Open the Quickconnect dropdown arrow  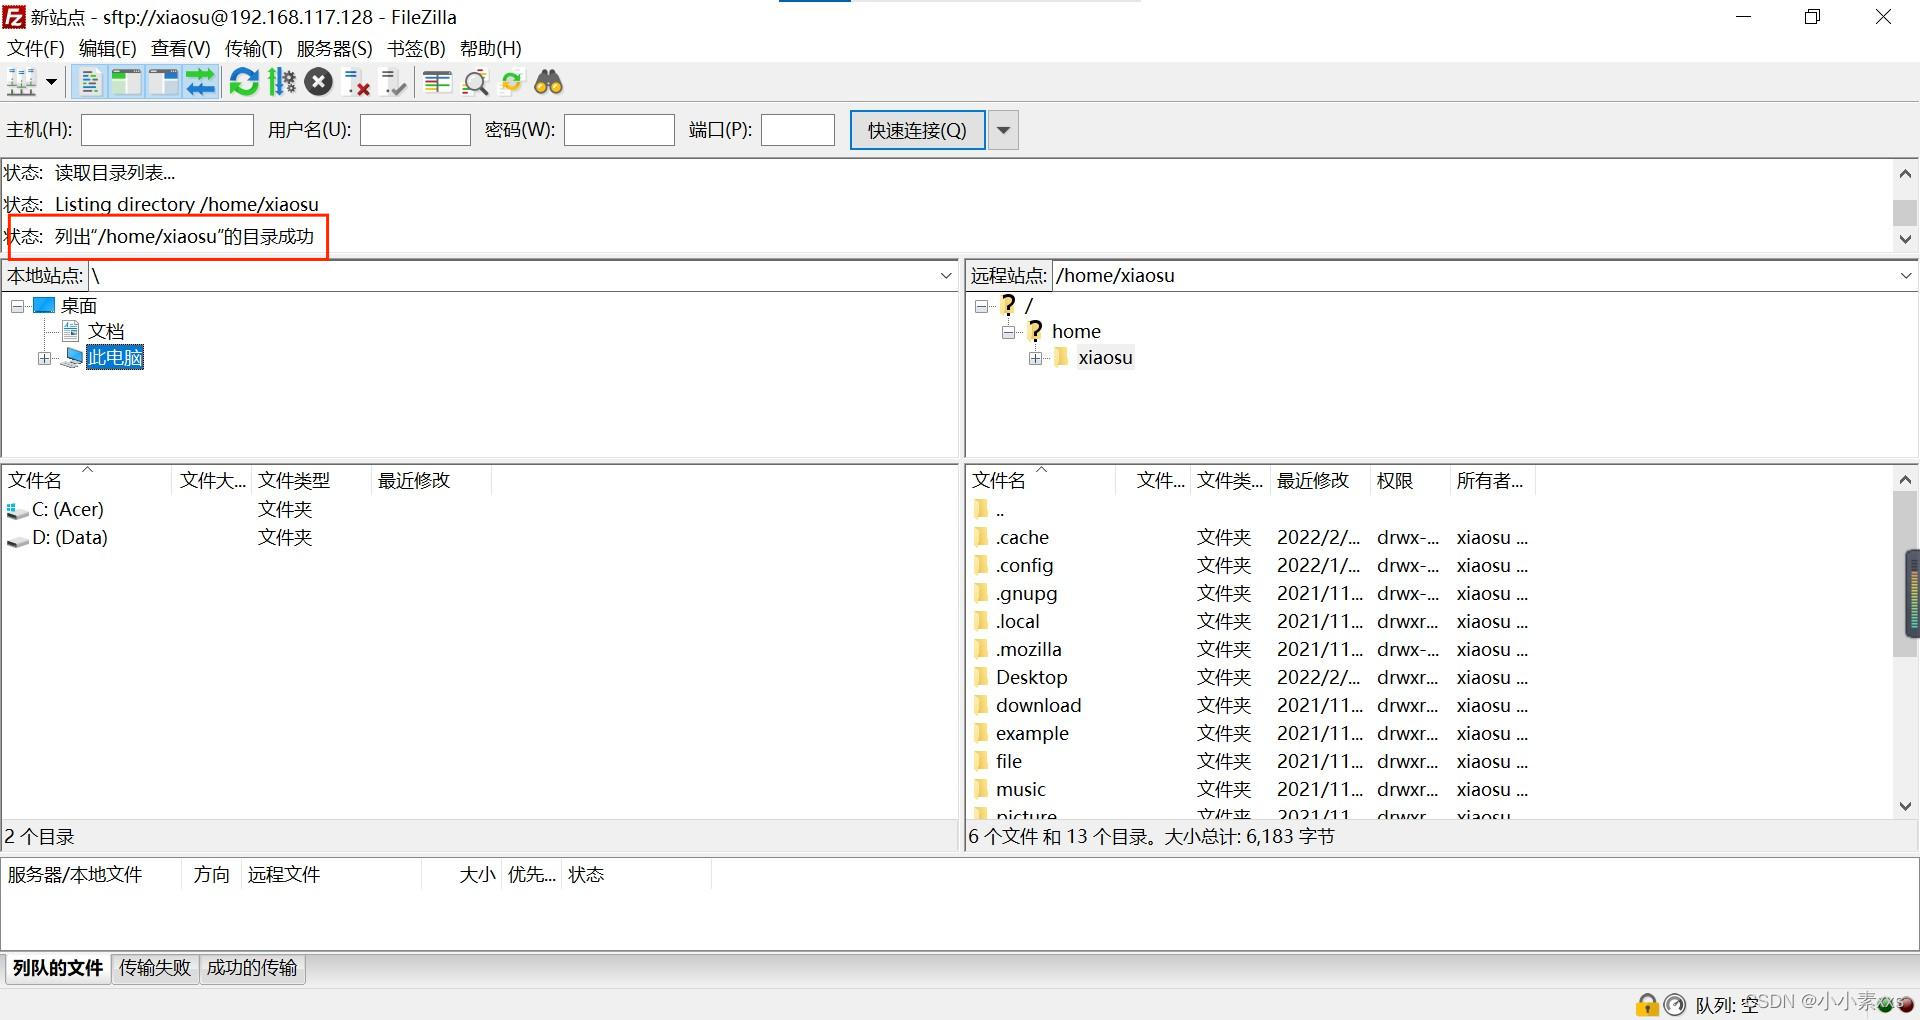[1003, 129]
